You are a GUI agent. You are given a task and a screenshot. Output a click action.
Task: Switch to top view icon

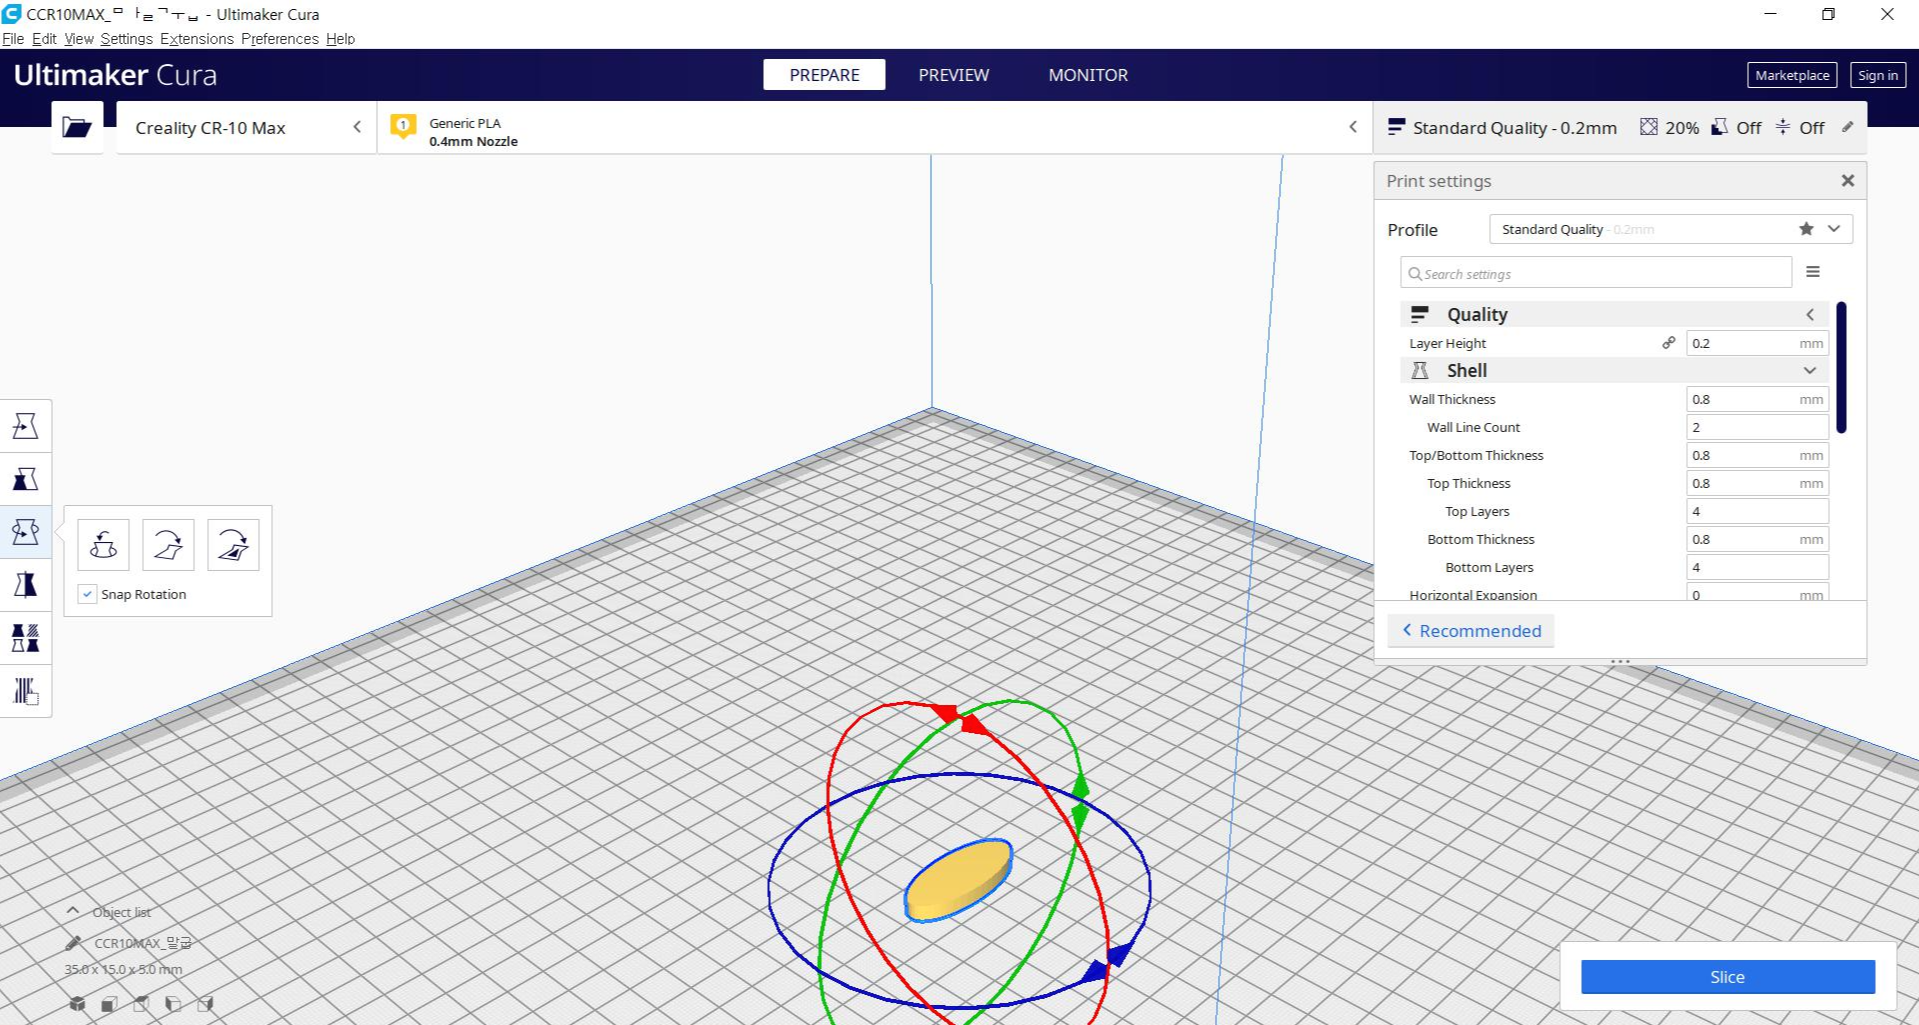pyautogui.click(x=142, y=1004)
